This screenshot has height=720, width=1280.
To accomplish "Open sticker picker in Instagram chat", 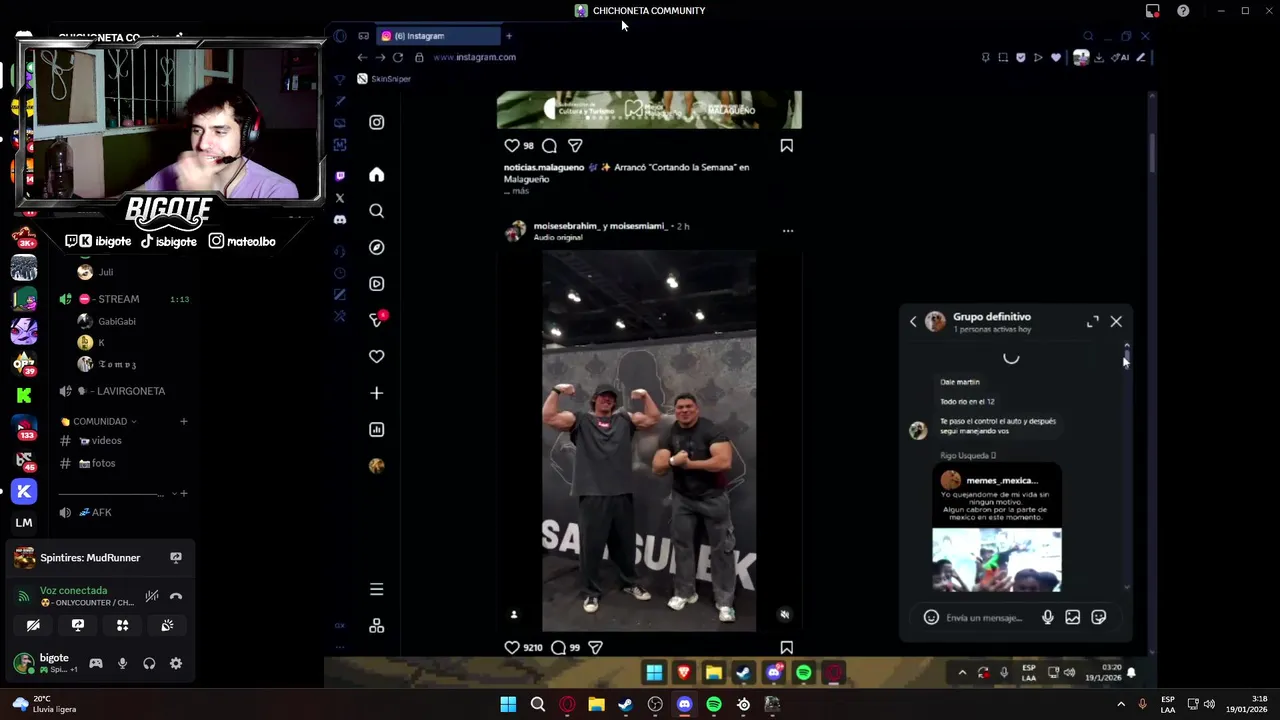I will pyautogui.click(x=1099, y=617).
